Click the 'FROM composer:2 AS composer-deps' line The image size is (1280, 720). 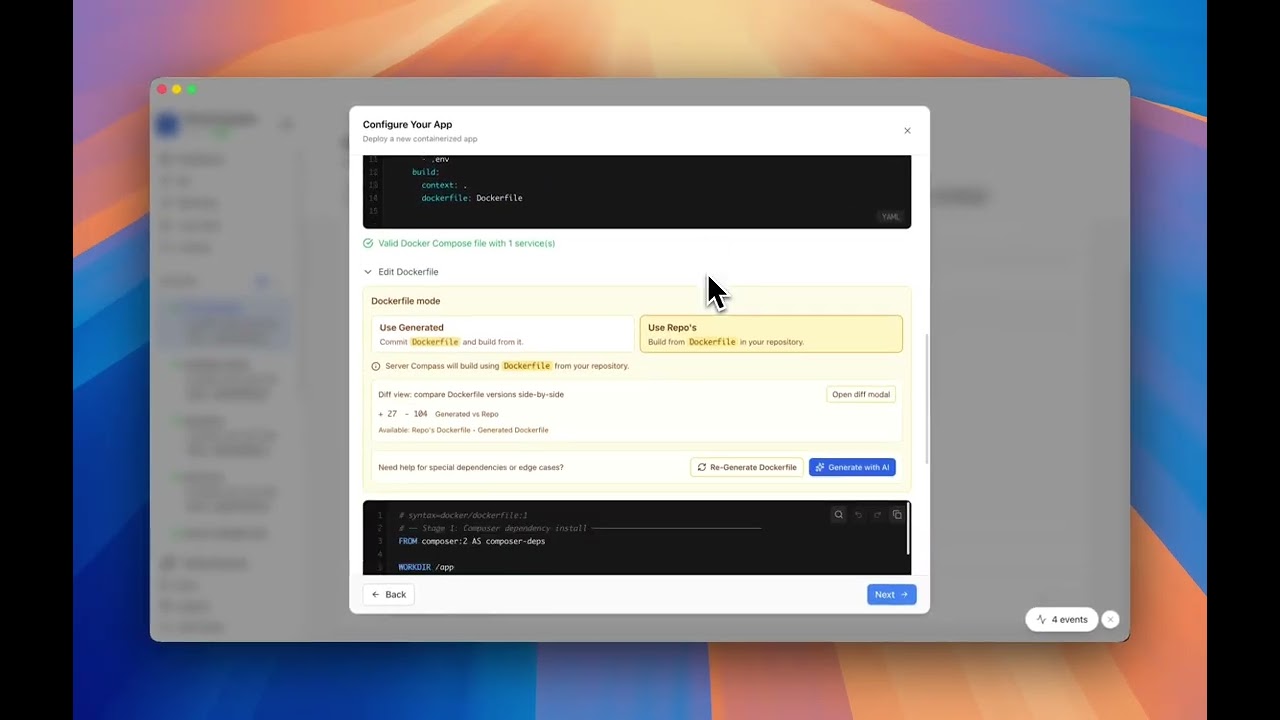[472, 541]
